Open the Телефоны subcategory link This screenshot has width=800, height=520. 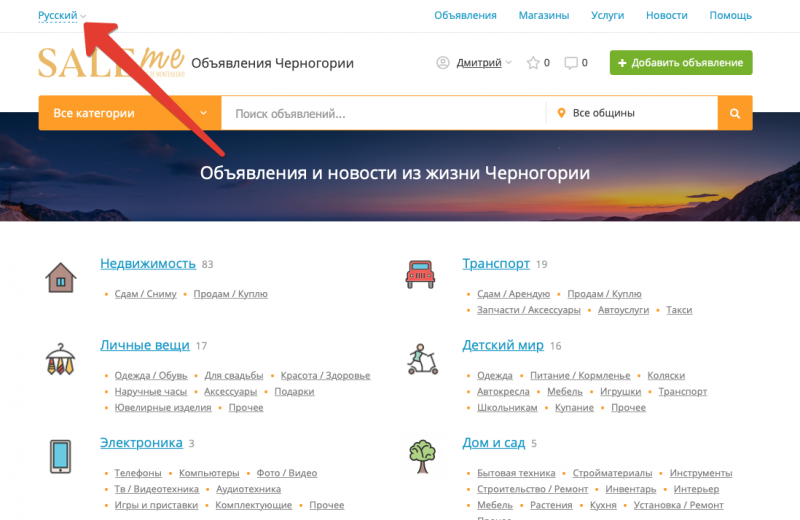tap(138, 473)
